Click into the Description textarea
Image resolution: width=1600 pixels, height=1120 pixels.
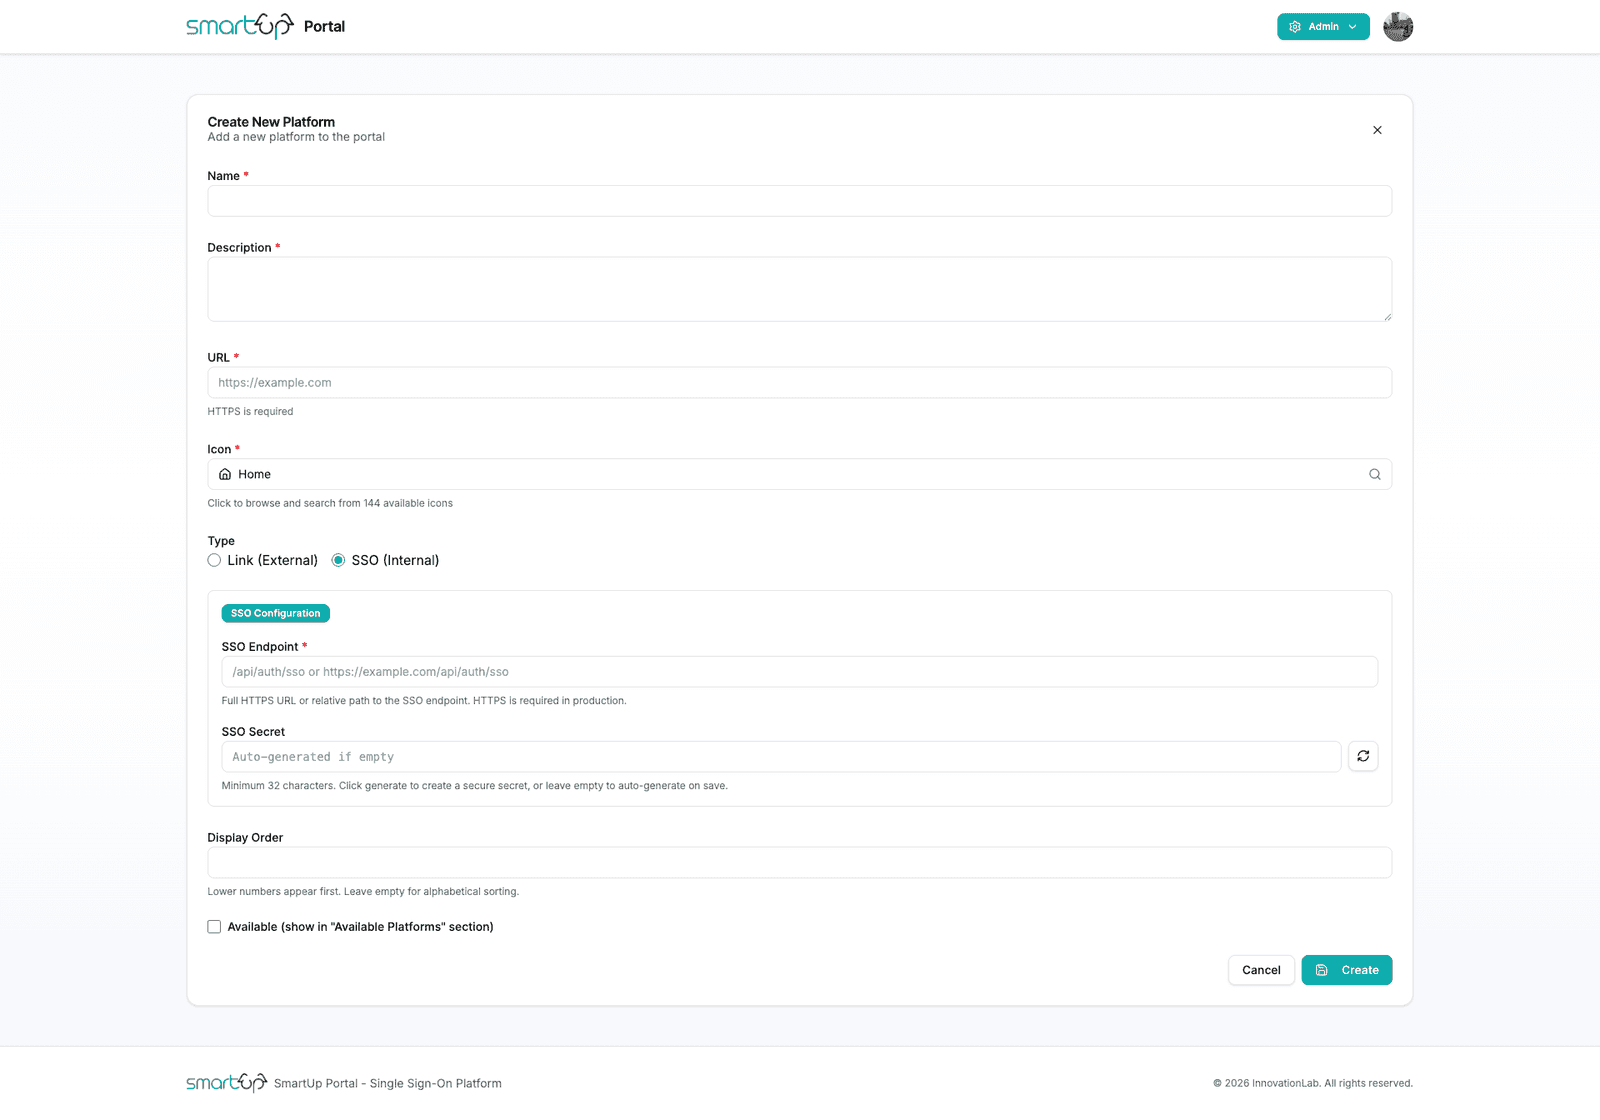799,289
